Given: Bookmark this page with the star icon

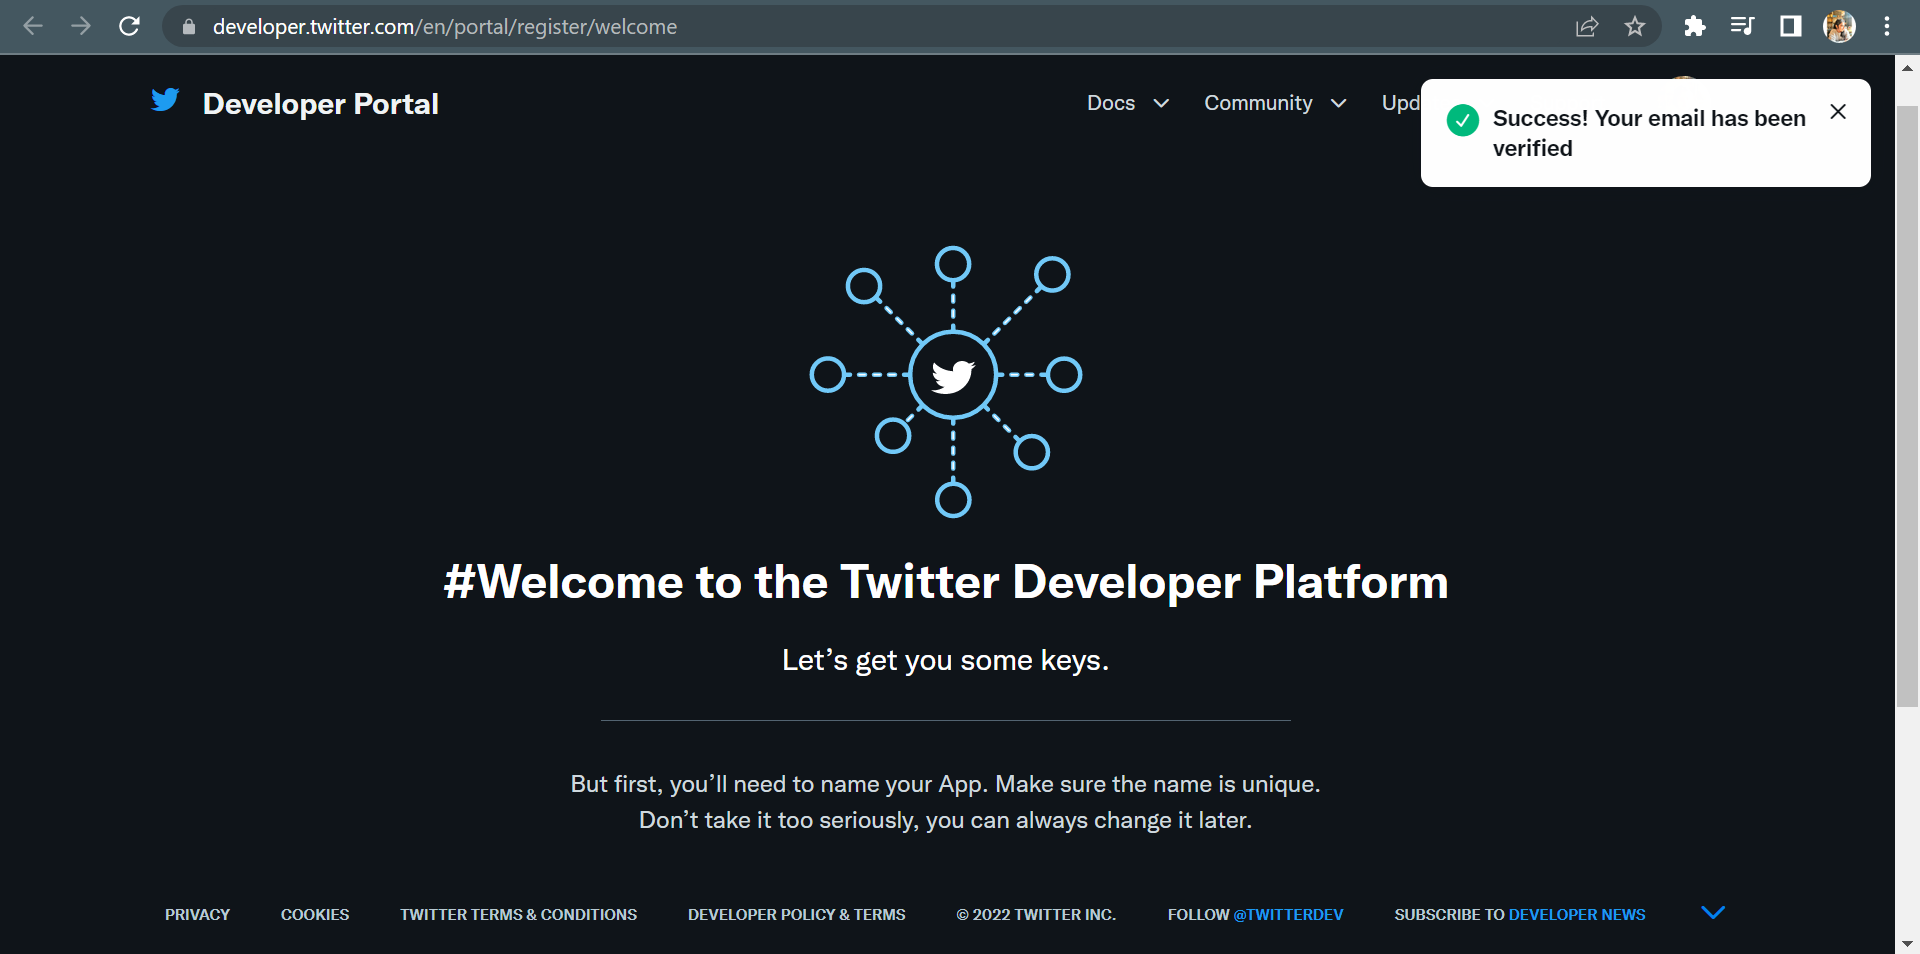Looking at the screenshot, I should (x=1635, y=27).
